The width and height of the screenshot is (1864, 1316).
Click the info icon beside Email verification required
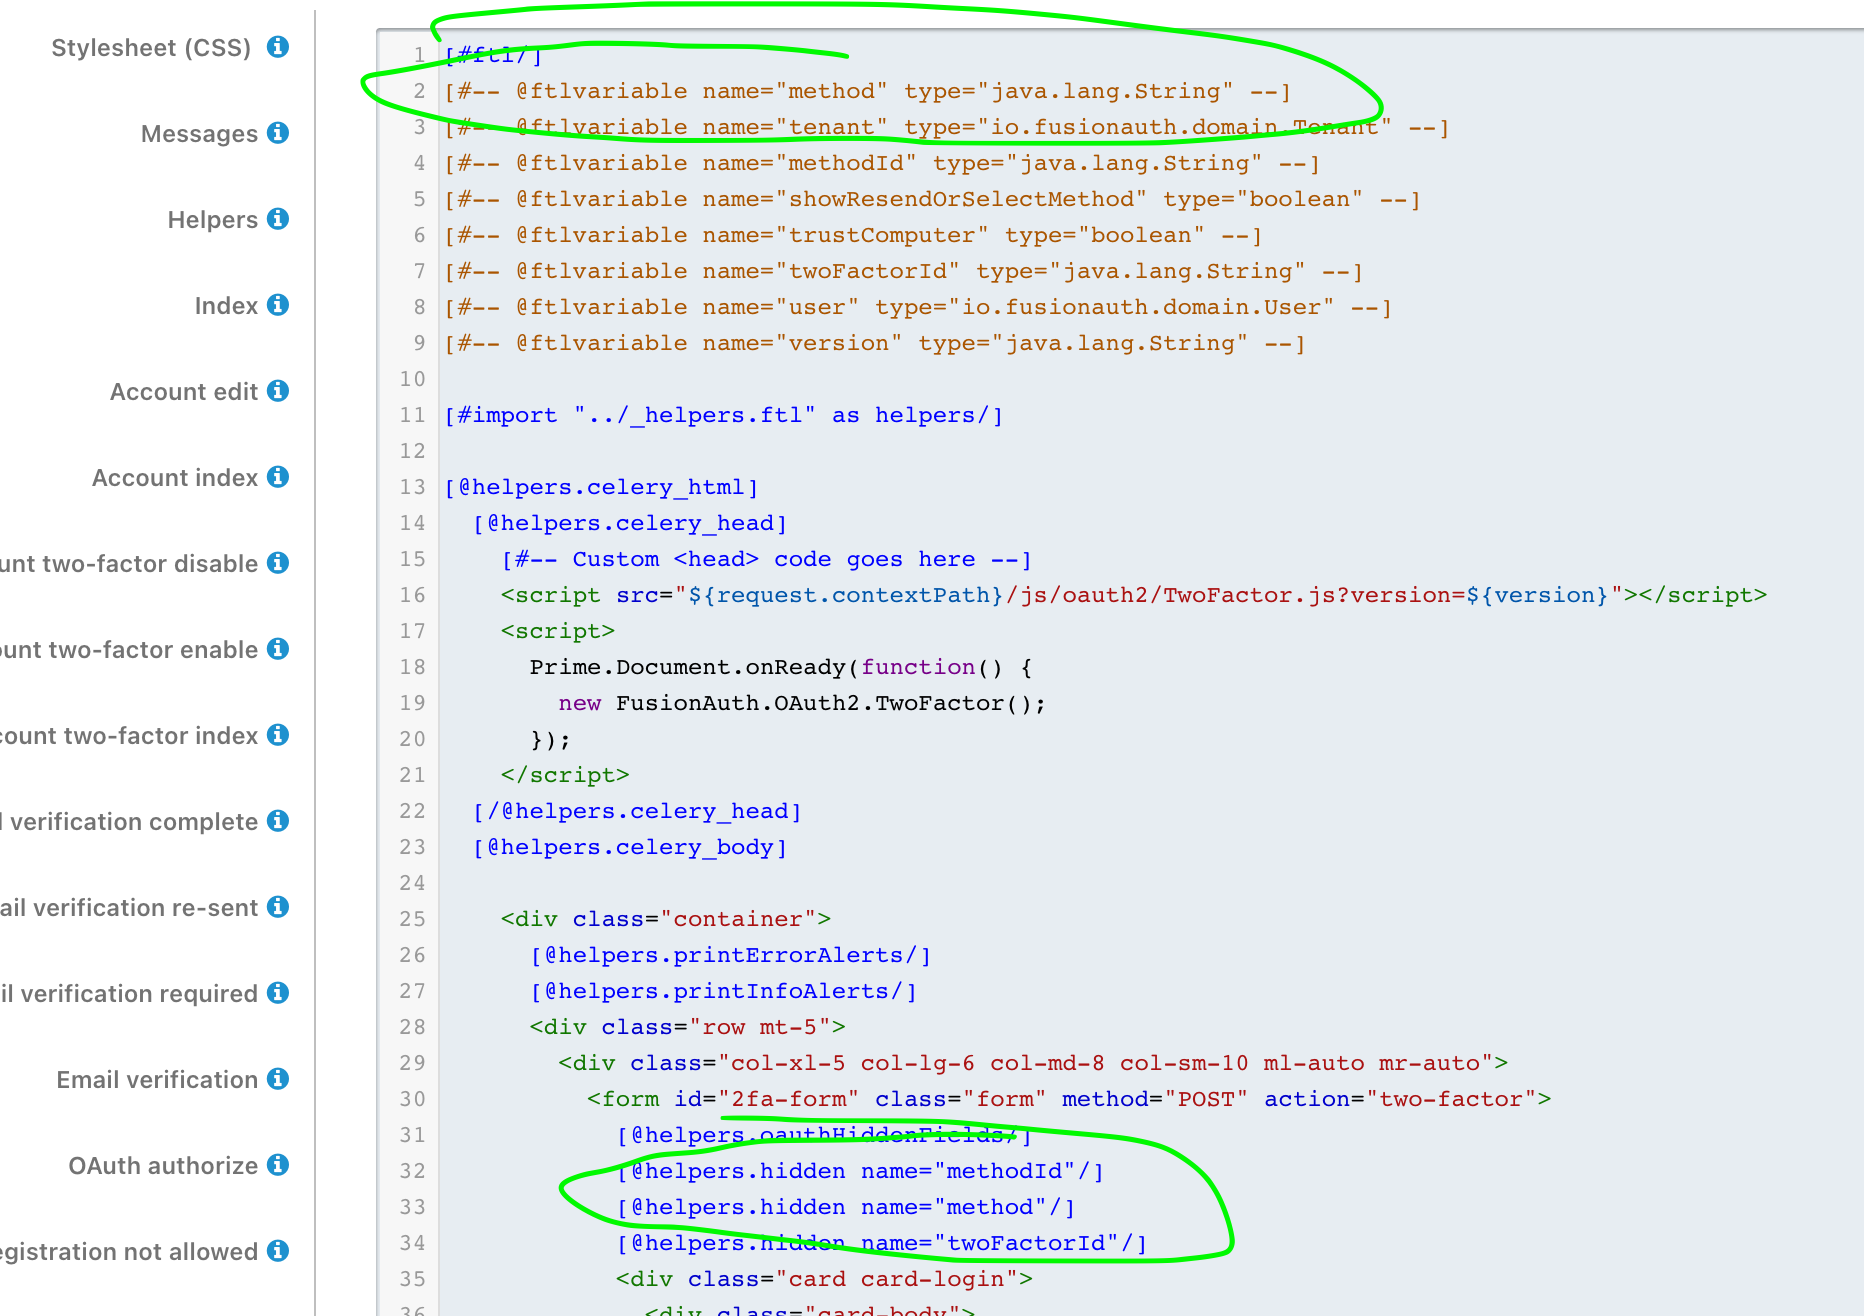[276, 993]
